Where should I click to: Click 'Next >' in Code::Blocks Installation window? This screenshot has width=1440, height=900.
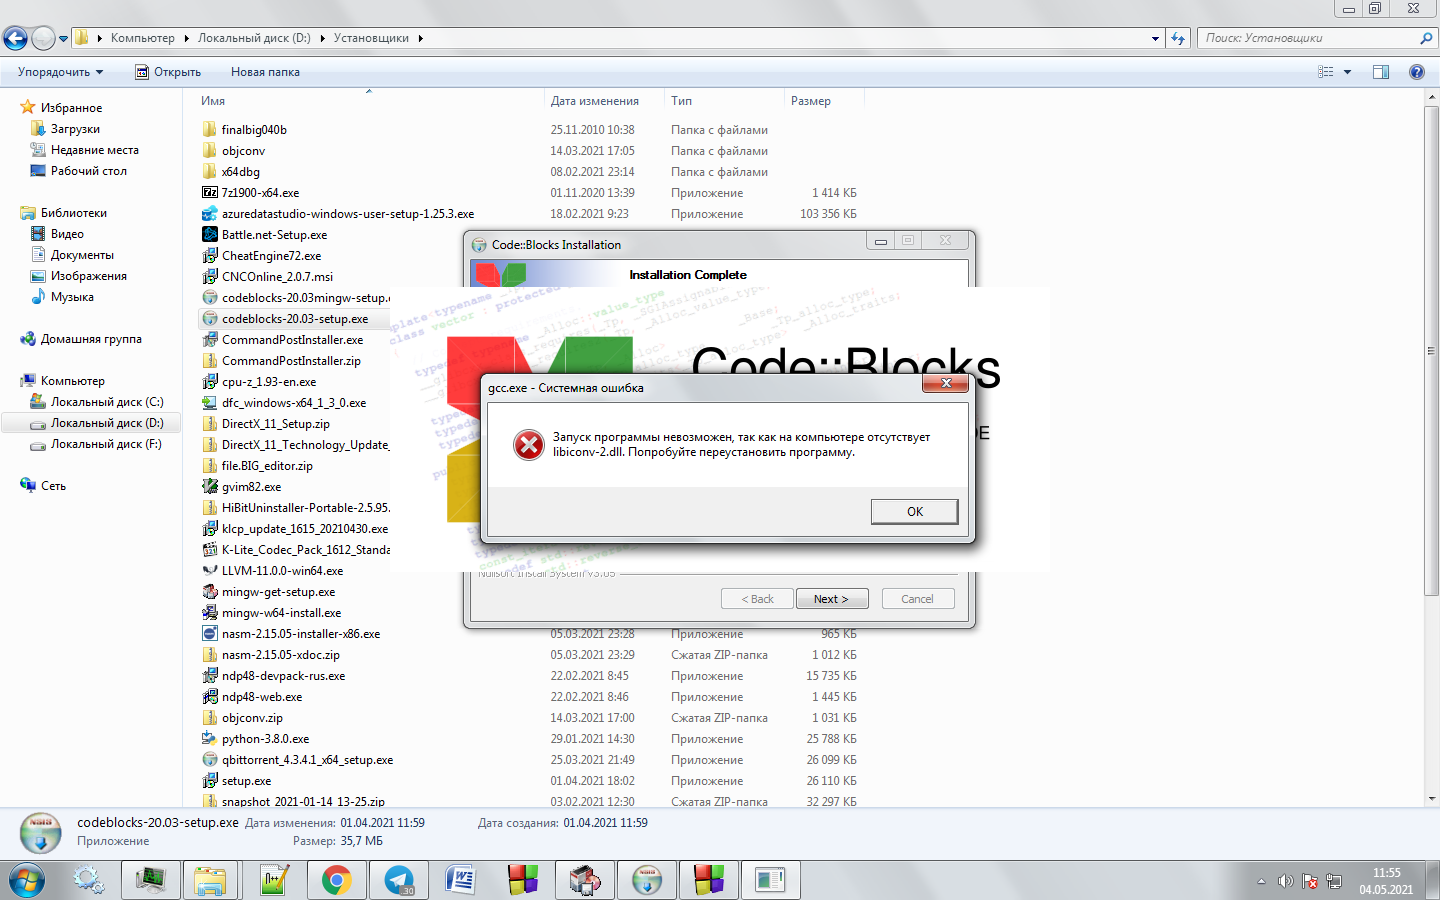click(x=831, y=599)
